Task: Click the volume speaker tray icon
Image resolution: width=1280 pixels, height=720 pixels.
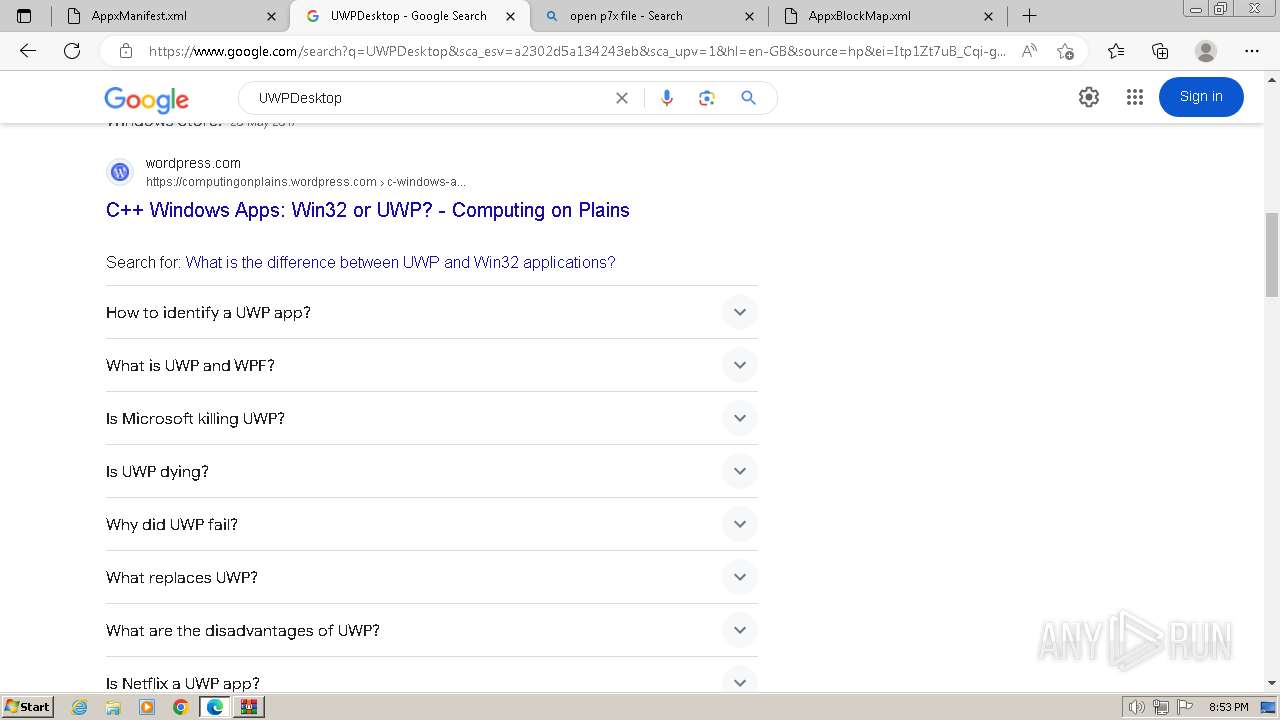Action: (x=1137, y=707)
